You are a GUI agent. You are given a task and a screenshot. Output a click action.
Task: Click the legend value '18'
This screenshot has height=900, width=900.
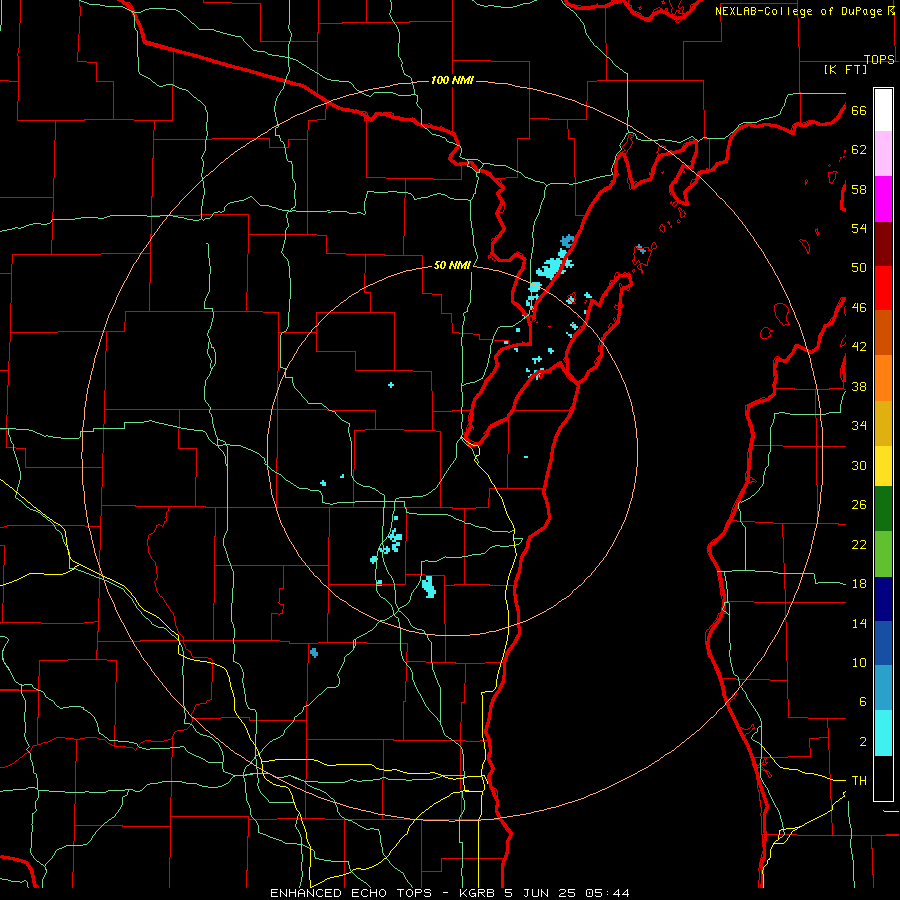(x=859, y=584)
